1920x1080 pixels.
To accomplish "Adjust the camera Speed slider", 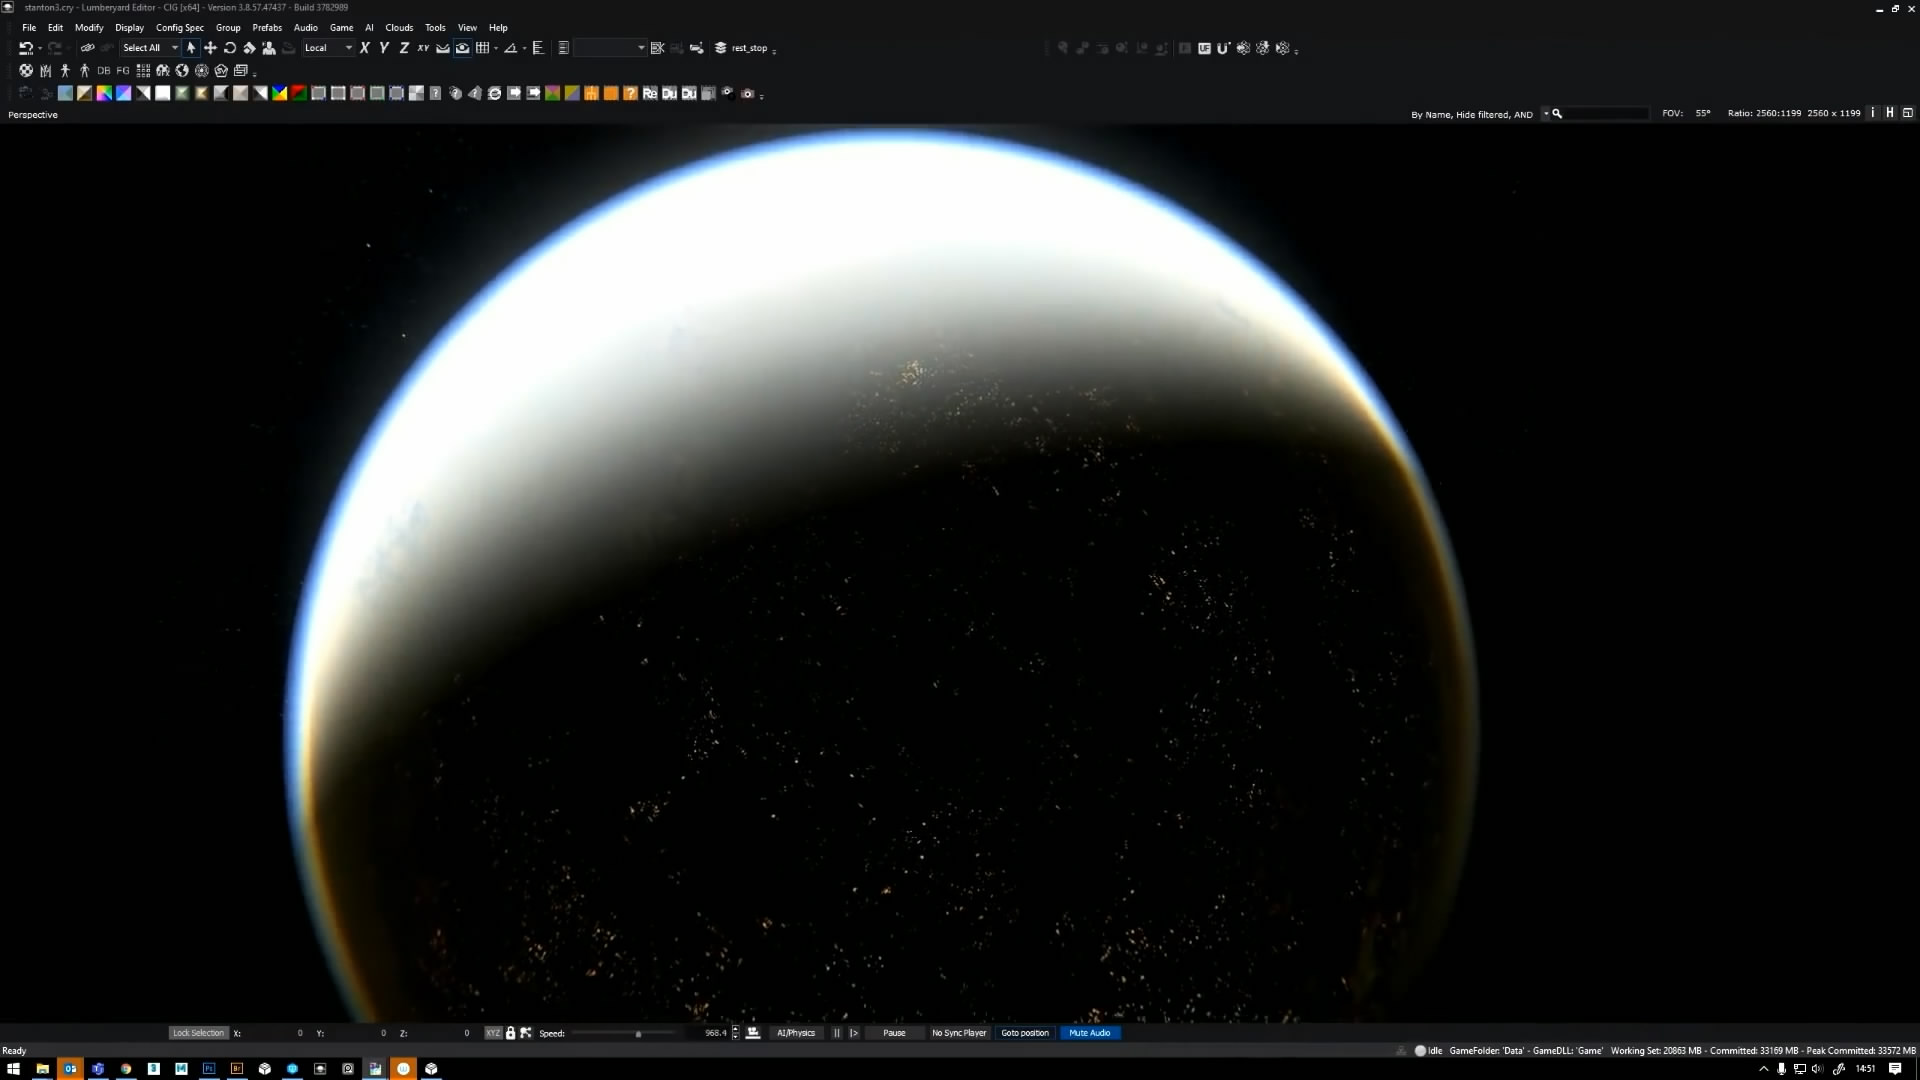I will click(625, 1033).
